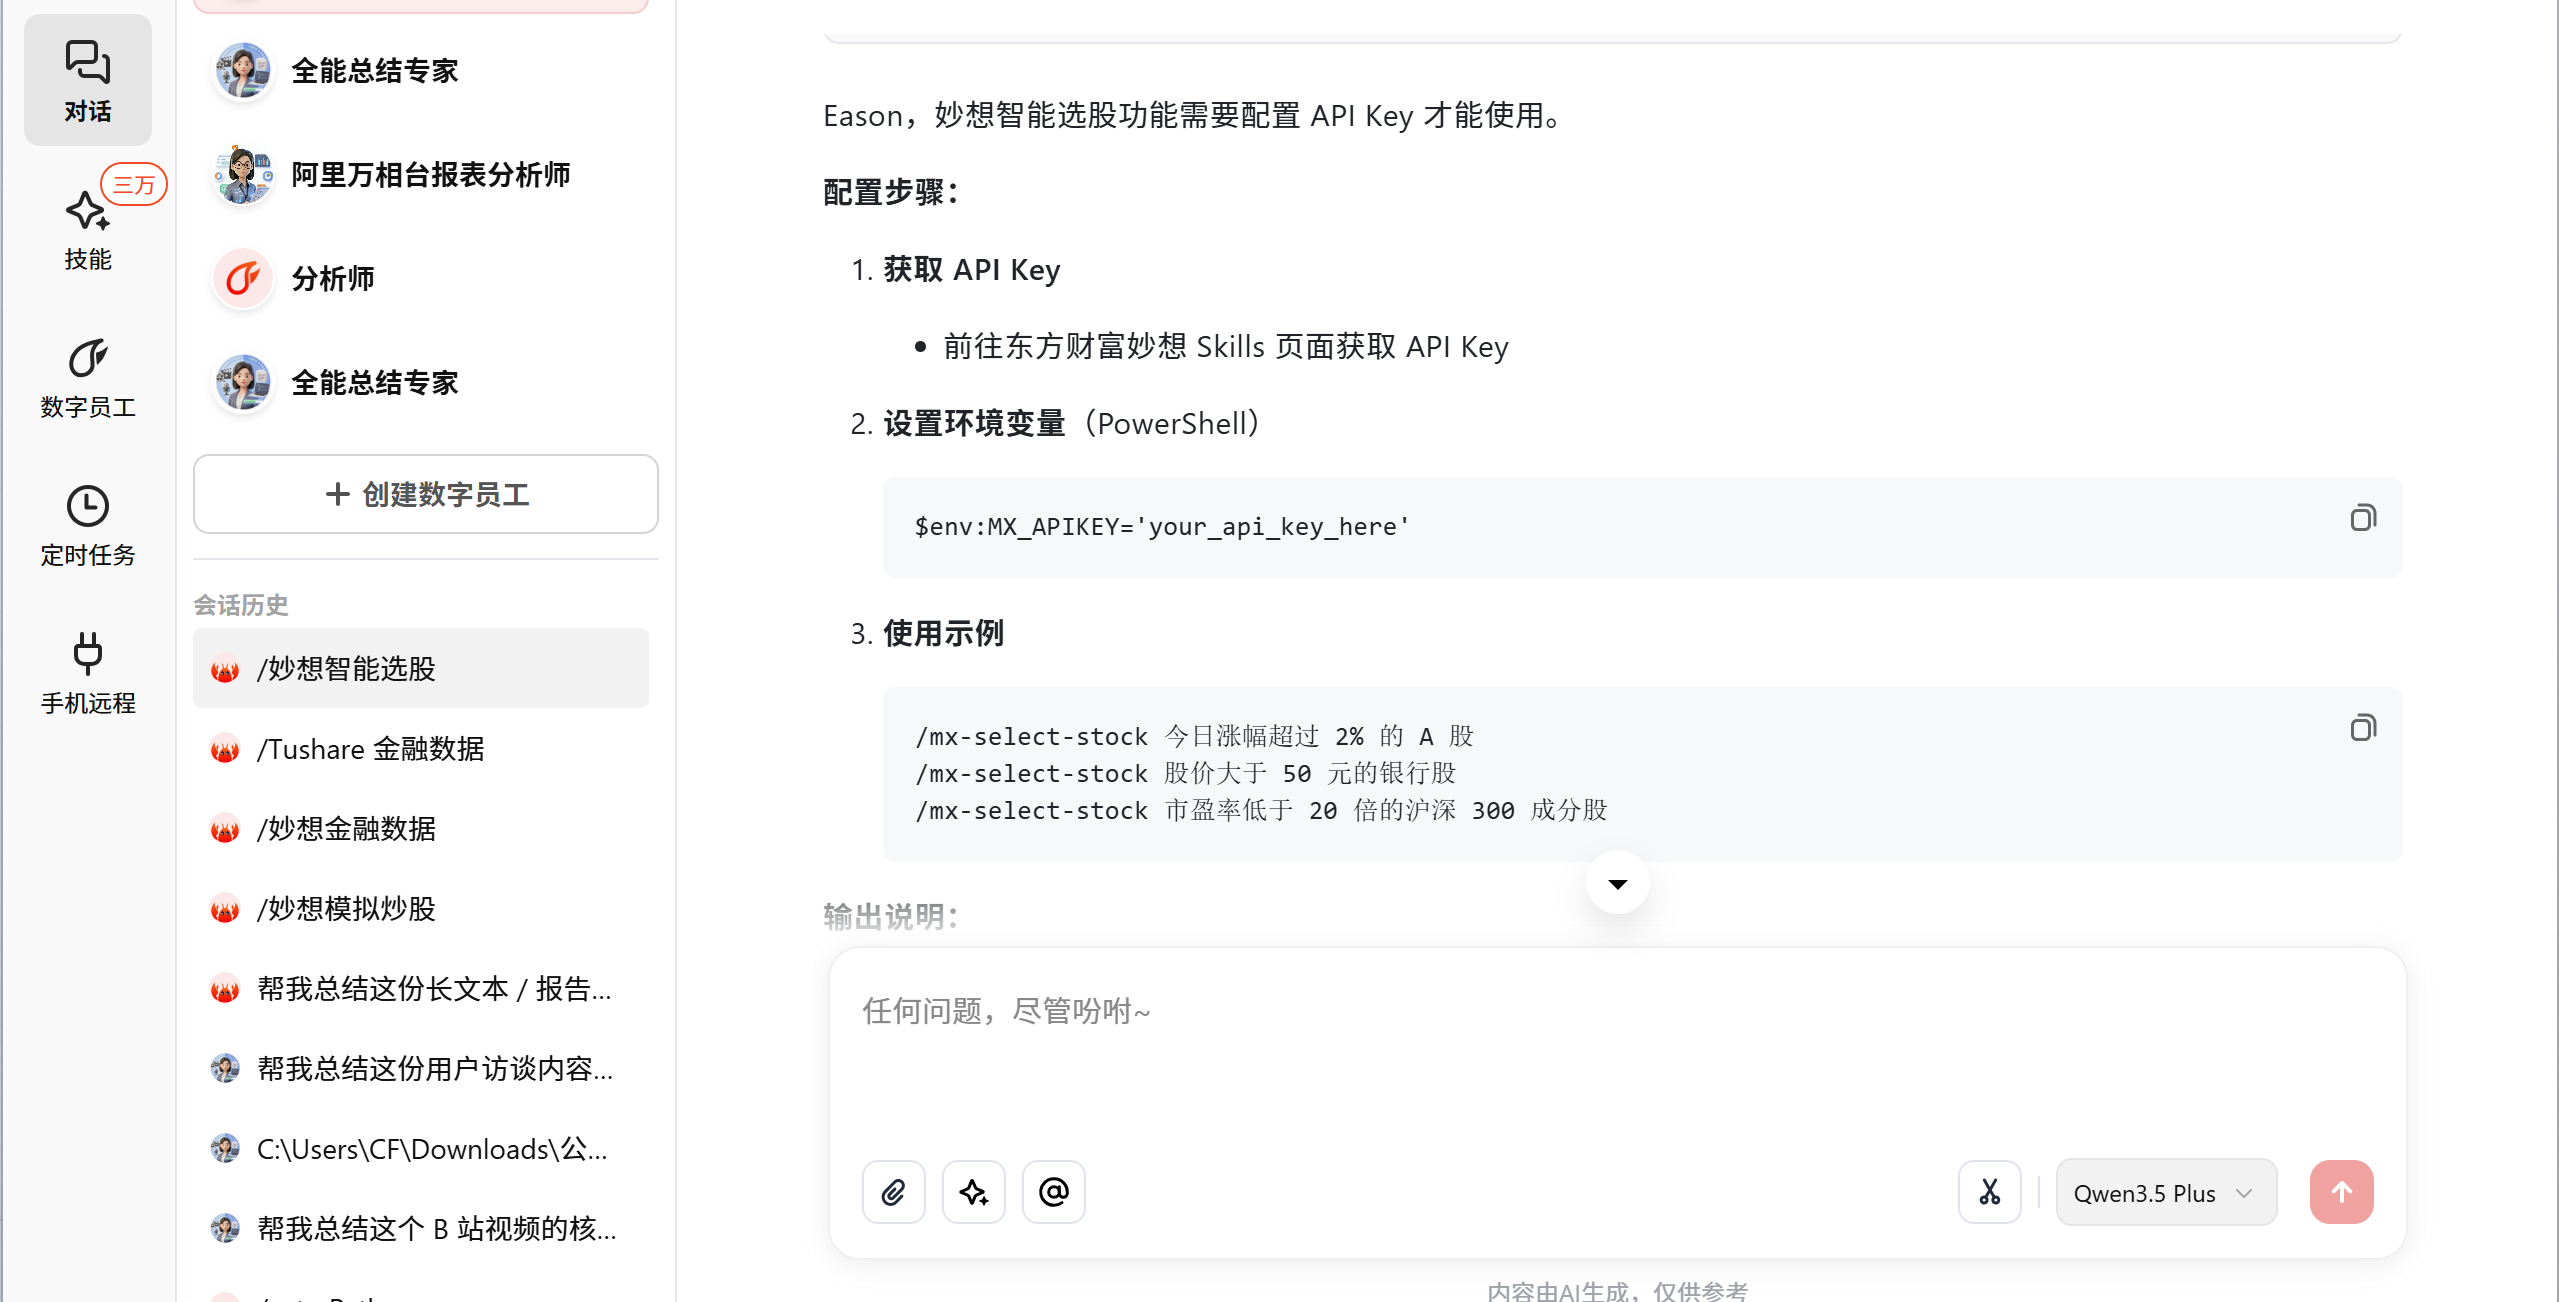Image resolution: width=2559 pixels, height=1302 pixels.
Task: Open the 技能 skills section
Action: pyautogui.click(x=88, y=230)
